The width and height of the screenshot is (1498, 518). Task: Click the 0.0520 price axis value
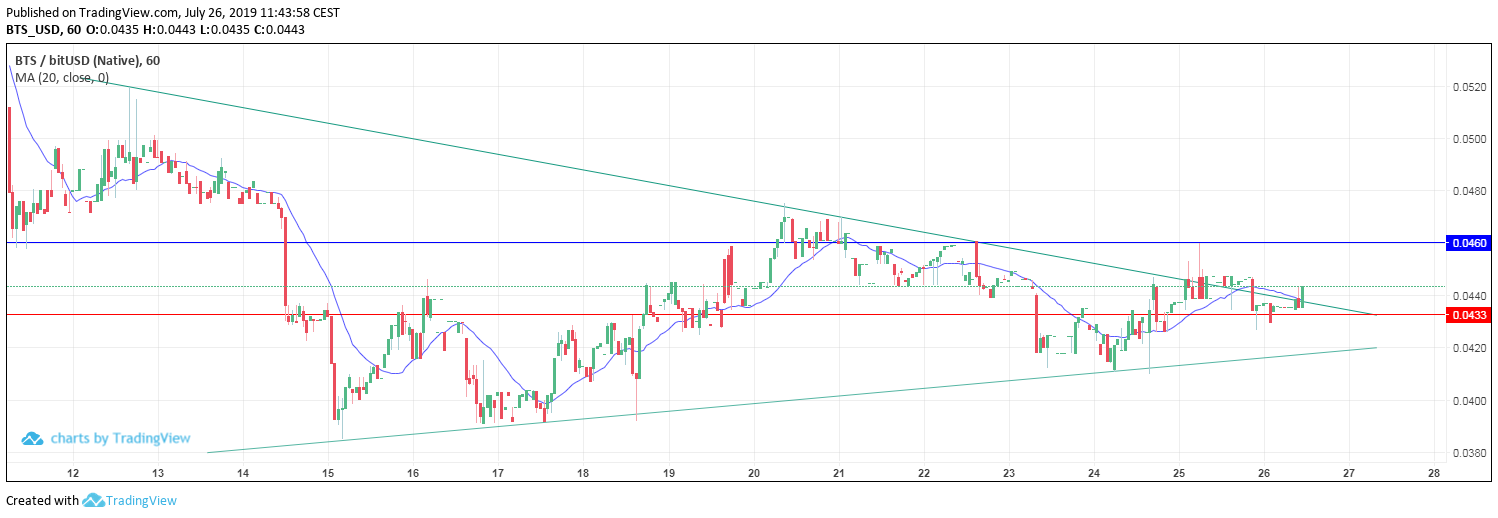(1467, 87)
